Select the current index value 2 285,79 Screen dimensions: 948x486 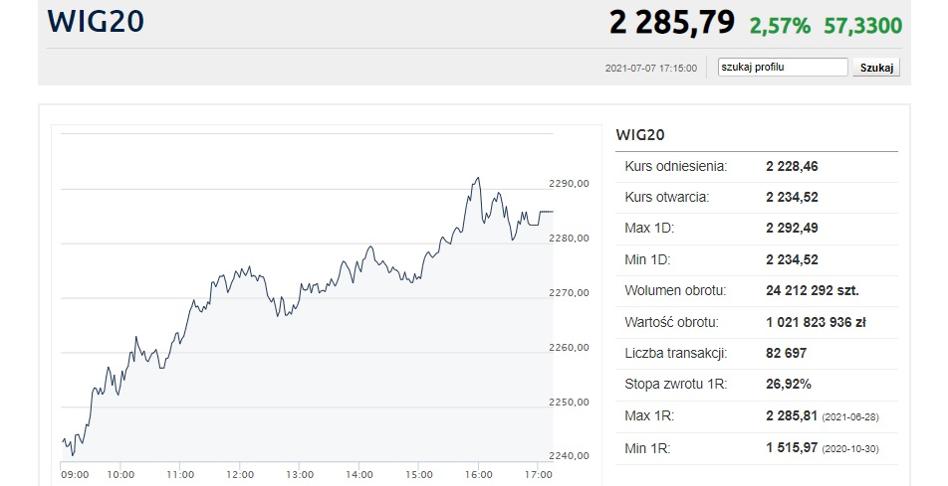click(x=671, y=22)
